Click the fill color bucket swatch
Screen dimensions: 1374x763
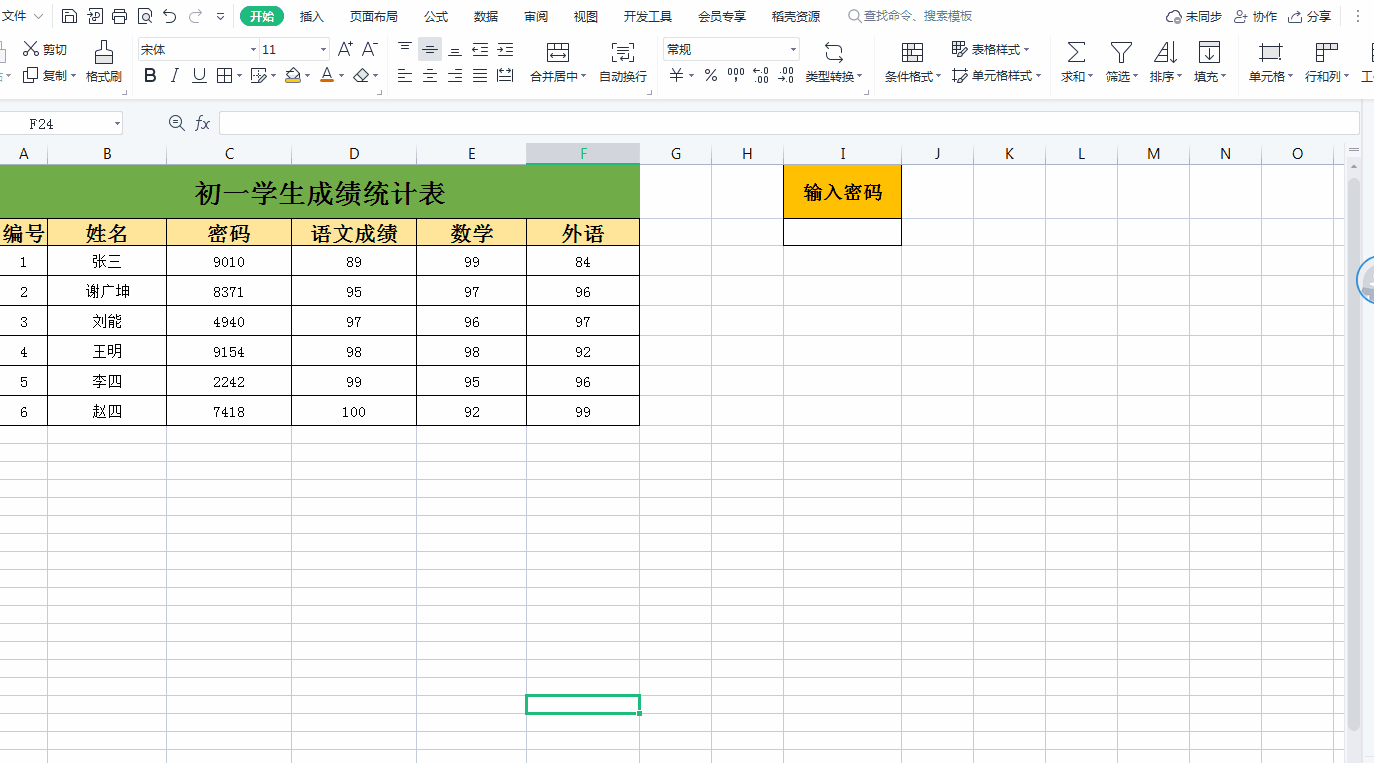292,75
